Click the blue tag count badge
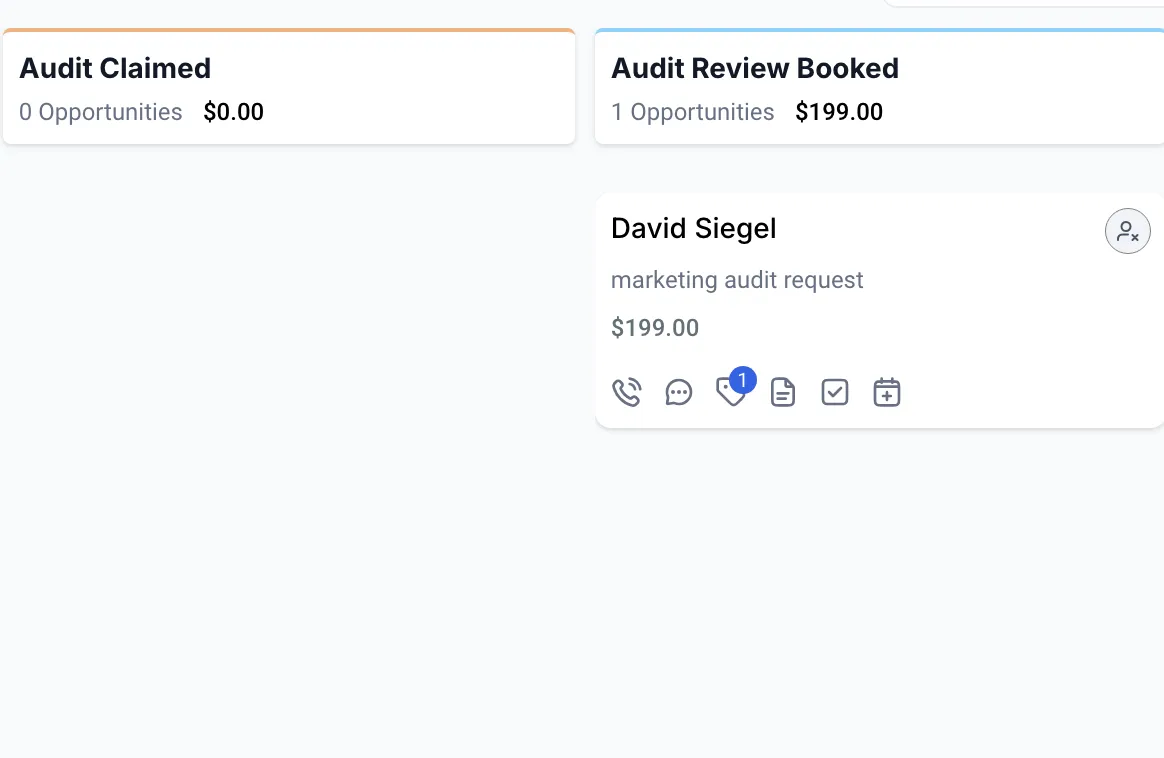 [x=743, y=380]
